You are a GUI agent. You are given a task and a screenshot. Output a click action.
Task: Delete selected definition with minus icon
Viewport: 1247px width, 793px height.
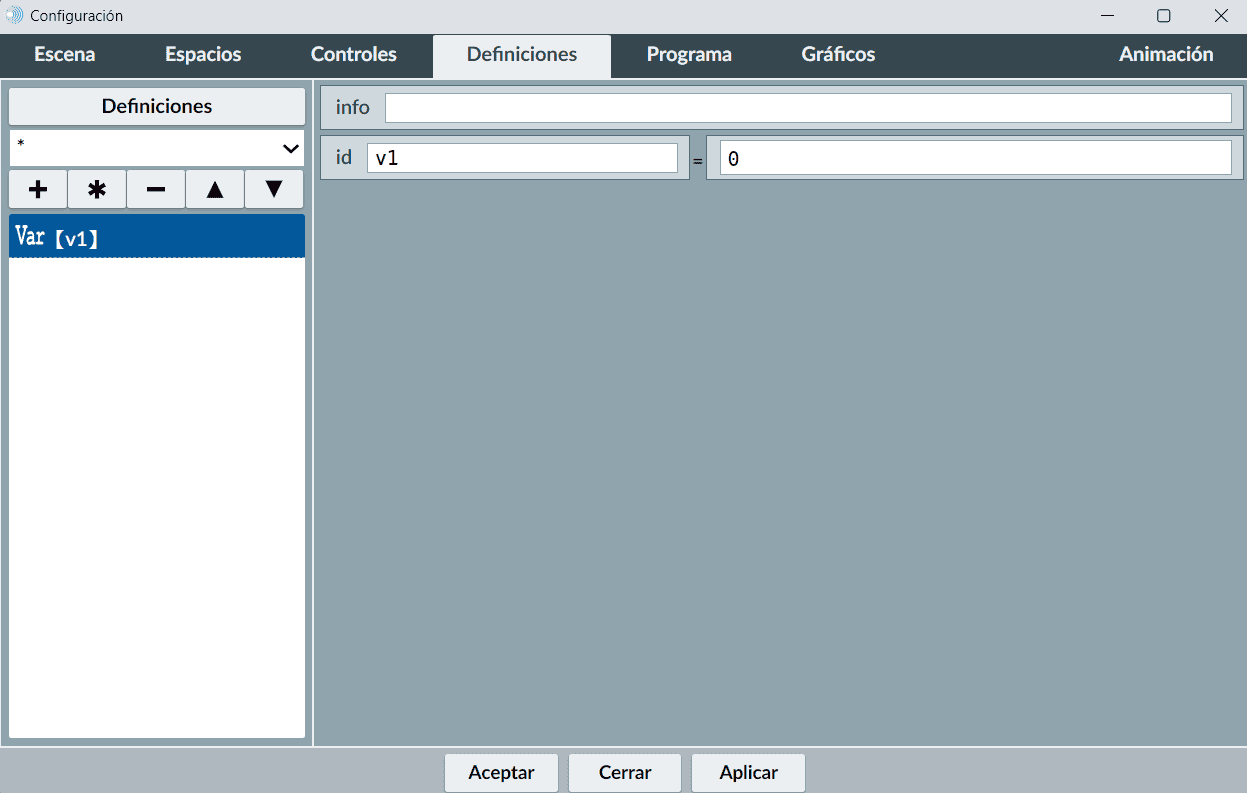(156, 189)
